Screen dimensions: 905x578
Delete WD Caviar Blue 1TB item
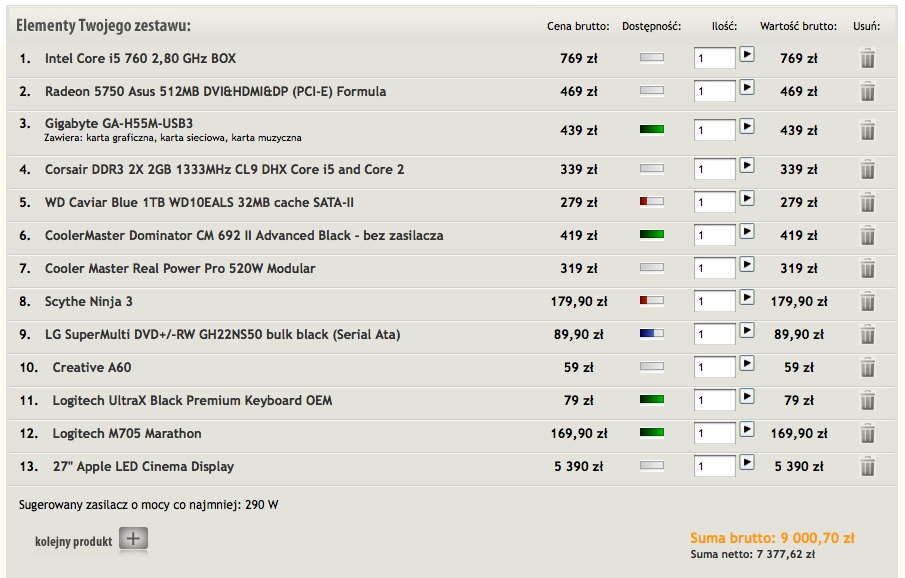pos(867,202)
